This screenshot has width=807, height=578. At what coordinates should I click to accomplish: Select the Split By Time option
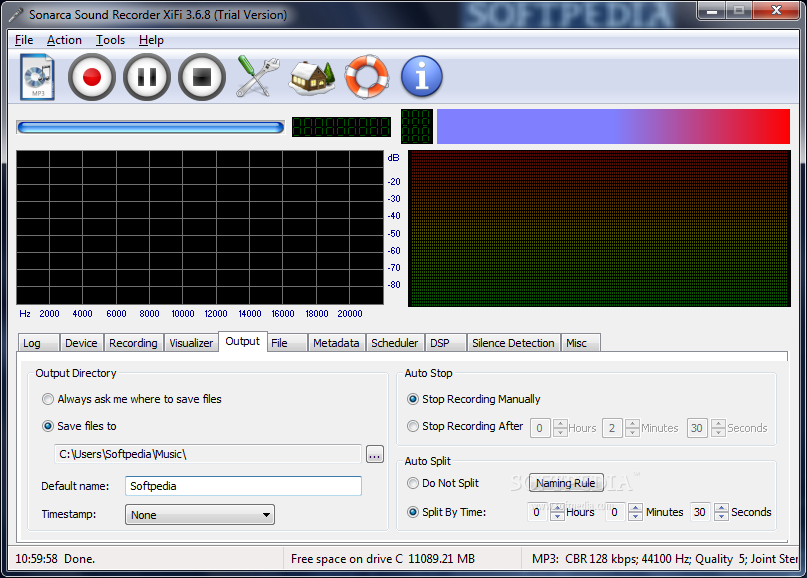[x=447, y=512]
